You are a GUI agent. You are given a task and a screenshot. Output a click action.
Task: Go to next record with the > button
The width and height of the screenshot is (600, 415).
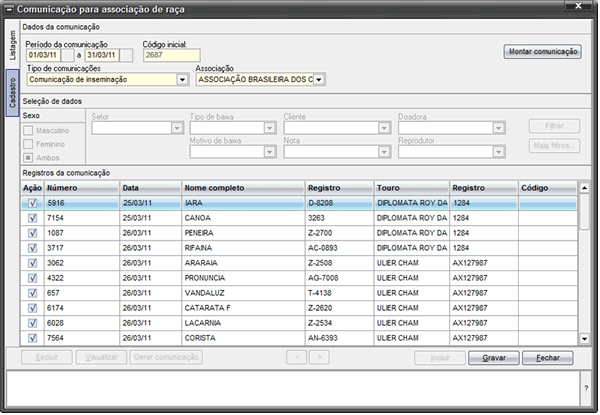pyautogui.click(x=320, y=358)
